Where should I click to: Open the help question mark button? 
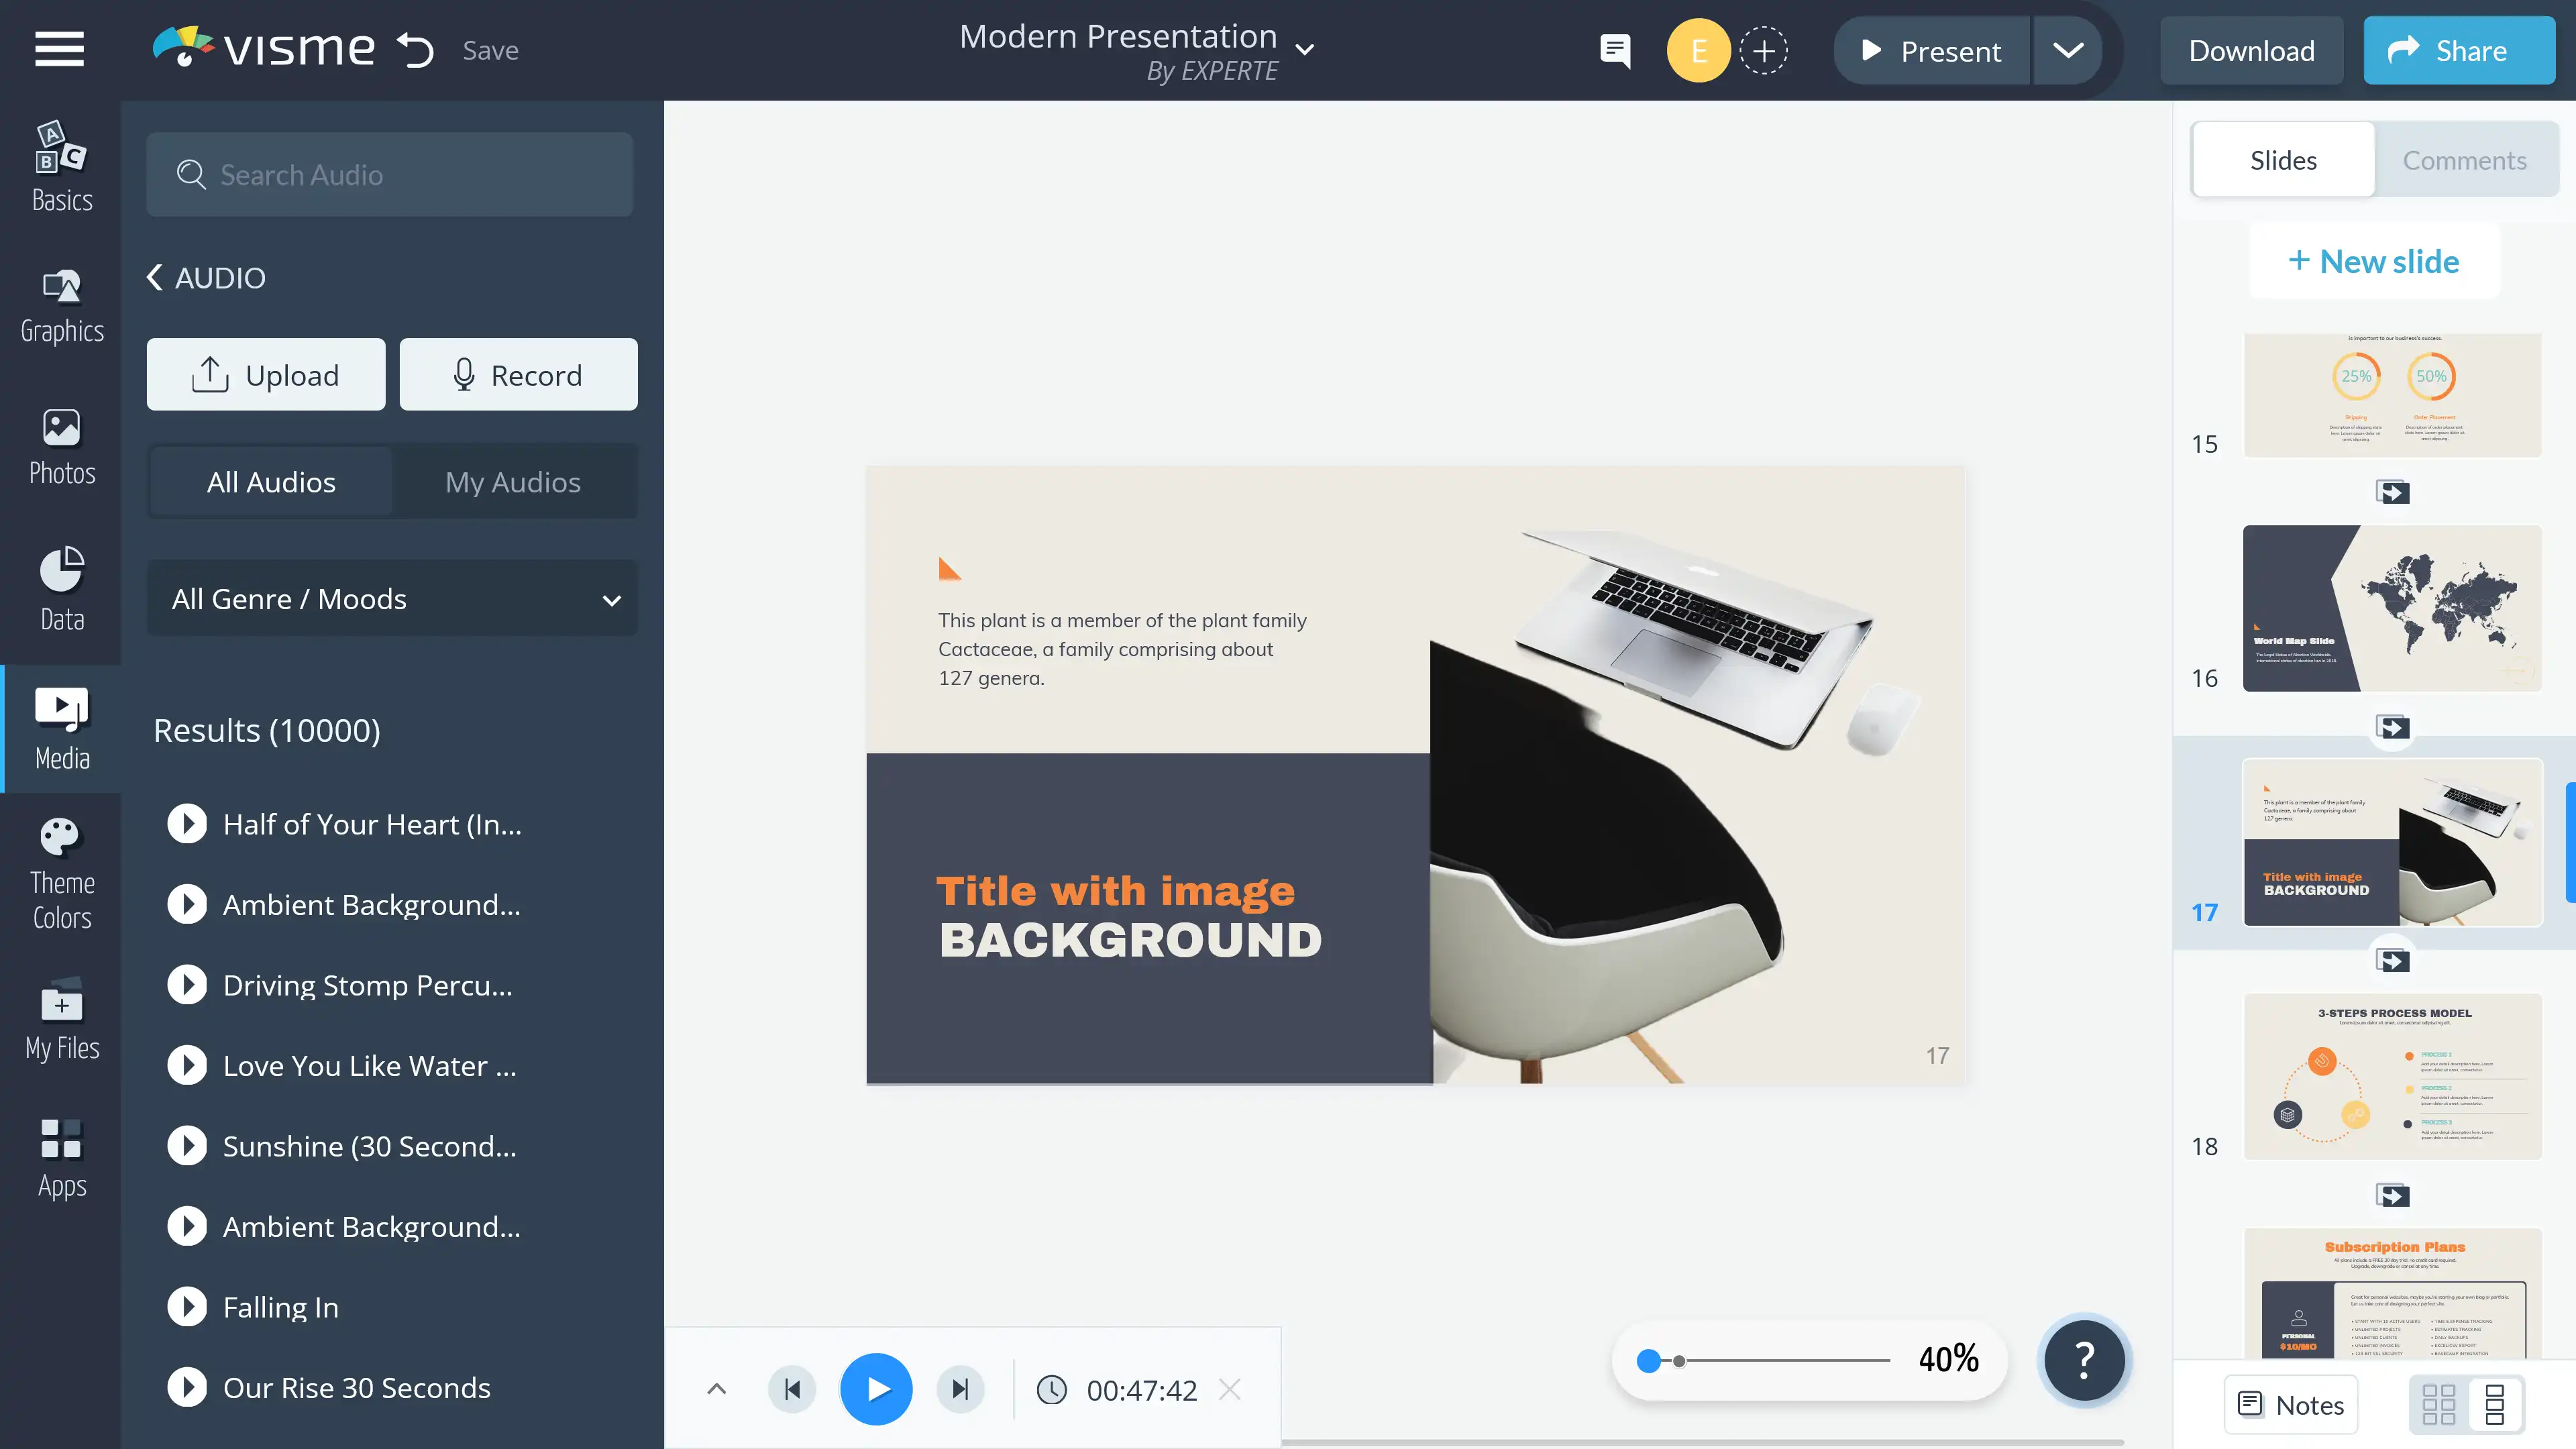tap(2084, 1359)
